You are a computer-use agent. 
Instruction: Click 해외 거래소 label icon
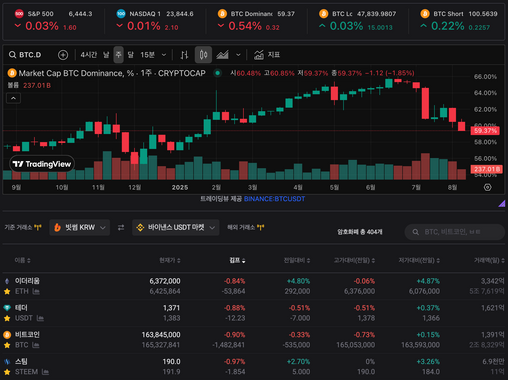click(260, 227)
